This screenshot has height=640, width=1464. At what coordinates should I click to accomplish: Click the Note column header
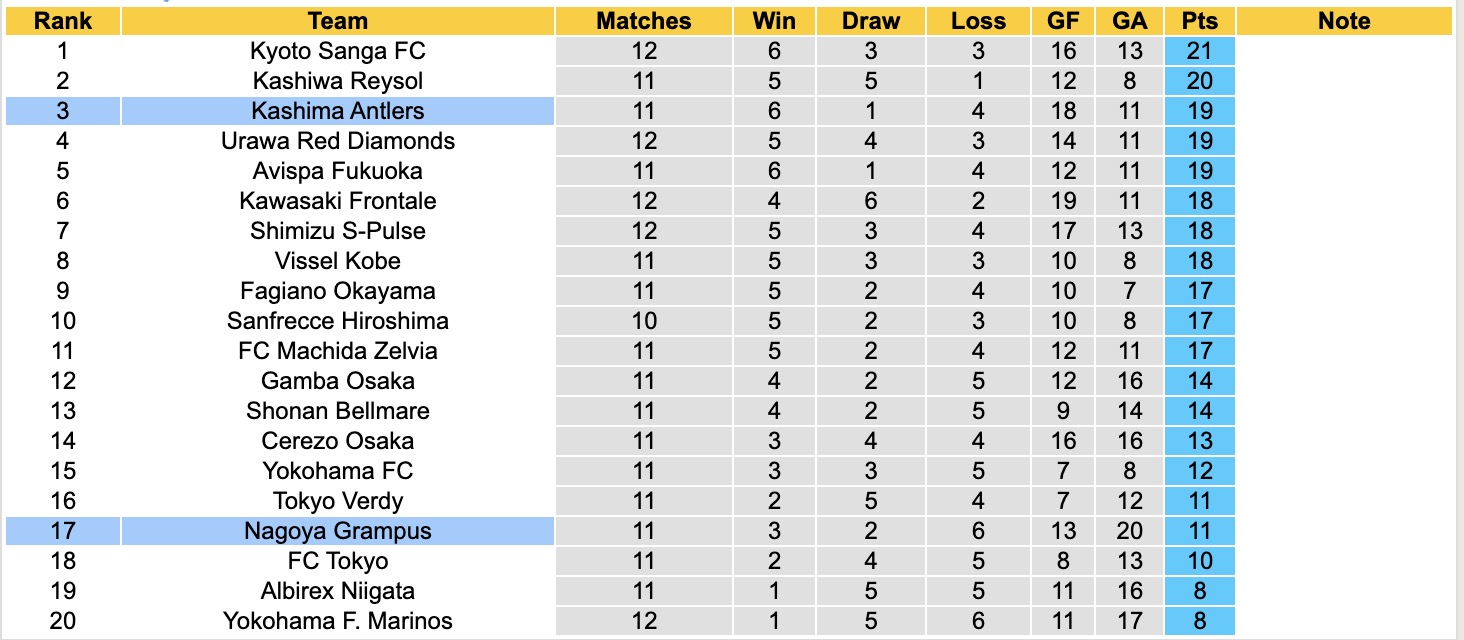pos(1344,21)
